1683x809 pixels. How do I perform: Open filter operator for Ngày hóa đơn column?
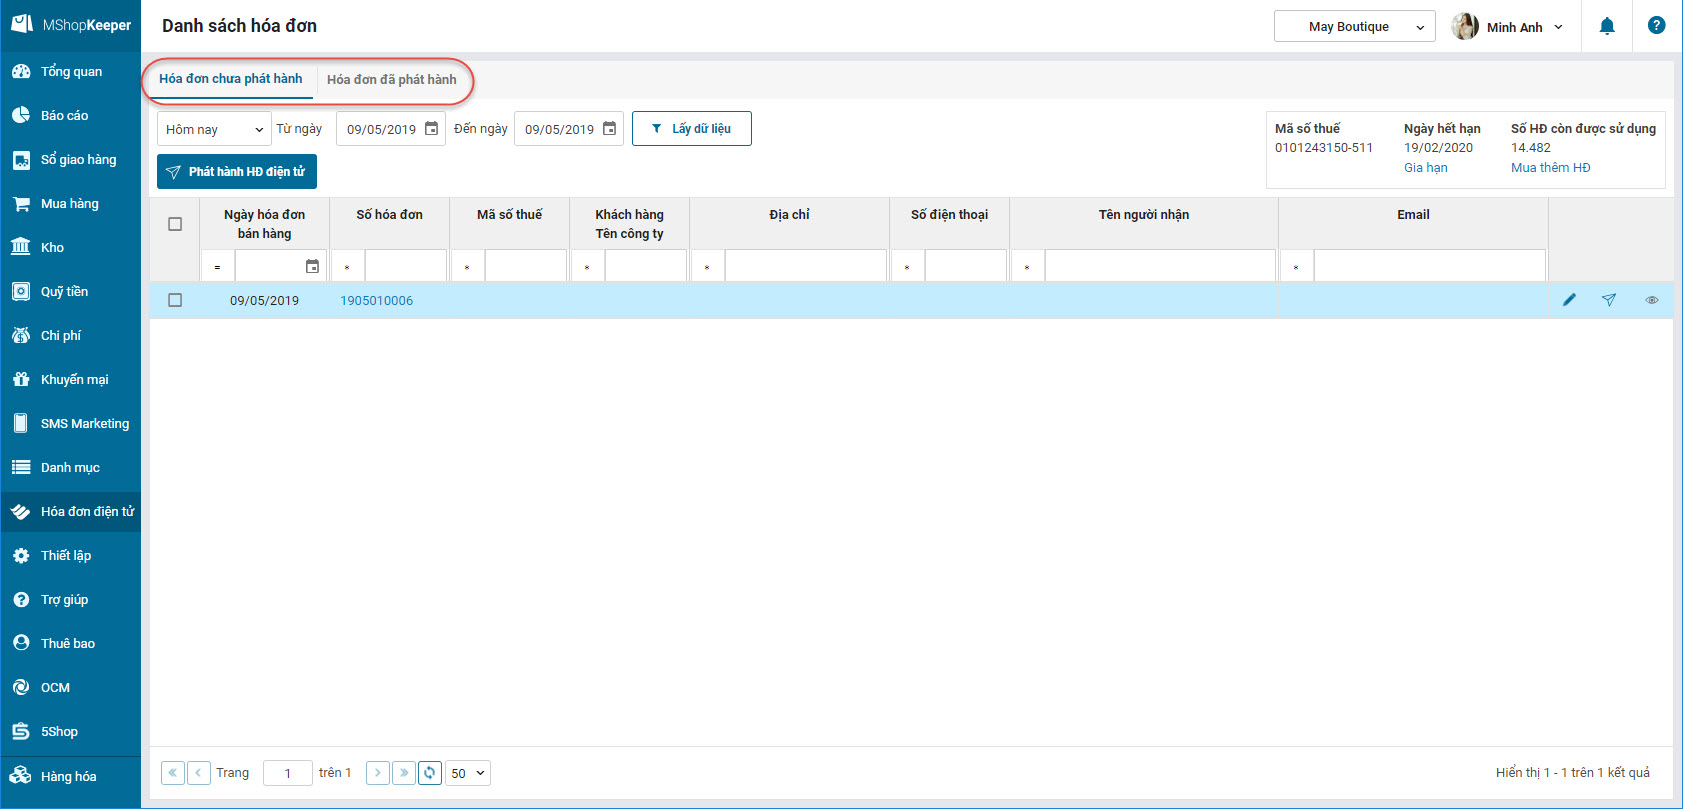217,267
